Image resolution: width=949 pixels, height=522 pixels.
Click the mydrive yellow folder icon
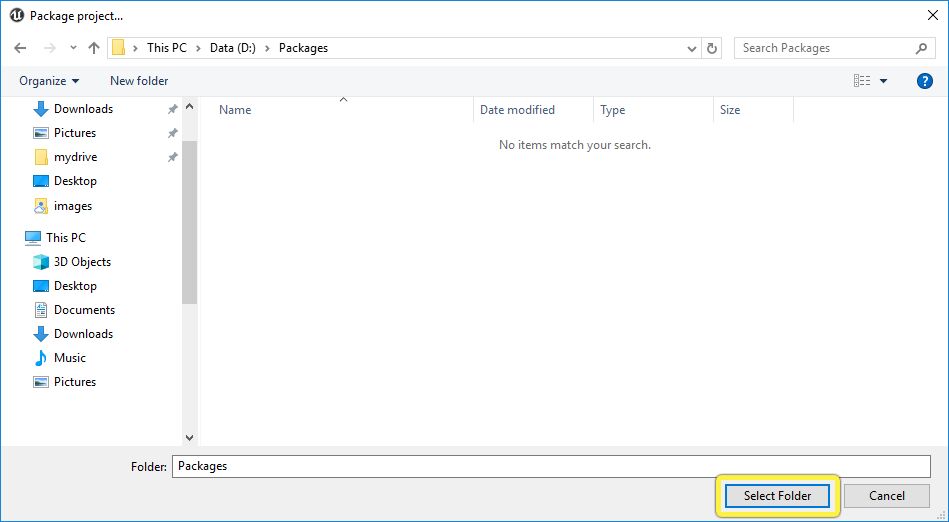(41, 157)
